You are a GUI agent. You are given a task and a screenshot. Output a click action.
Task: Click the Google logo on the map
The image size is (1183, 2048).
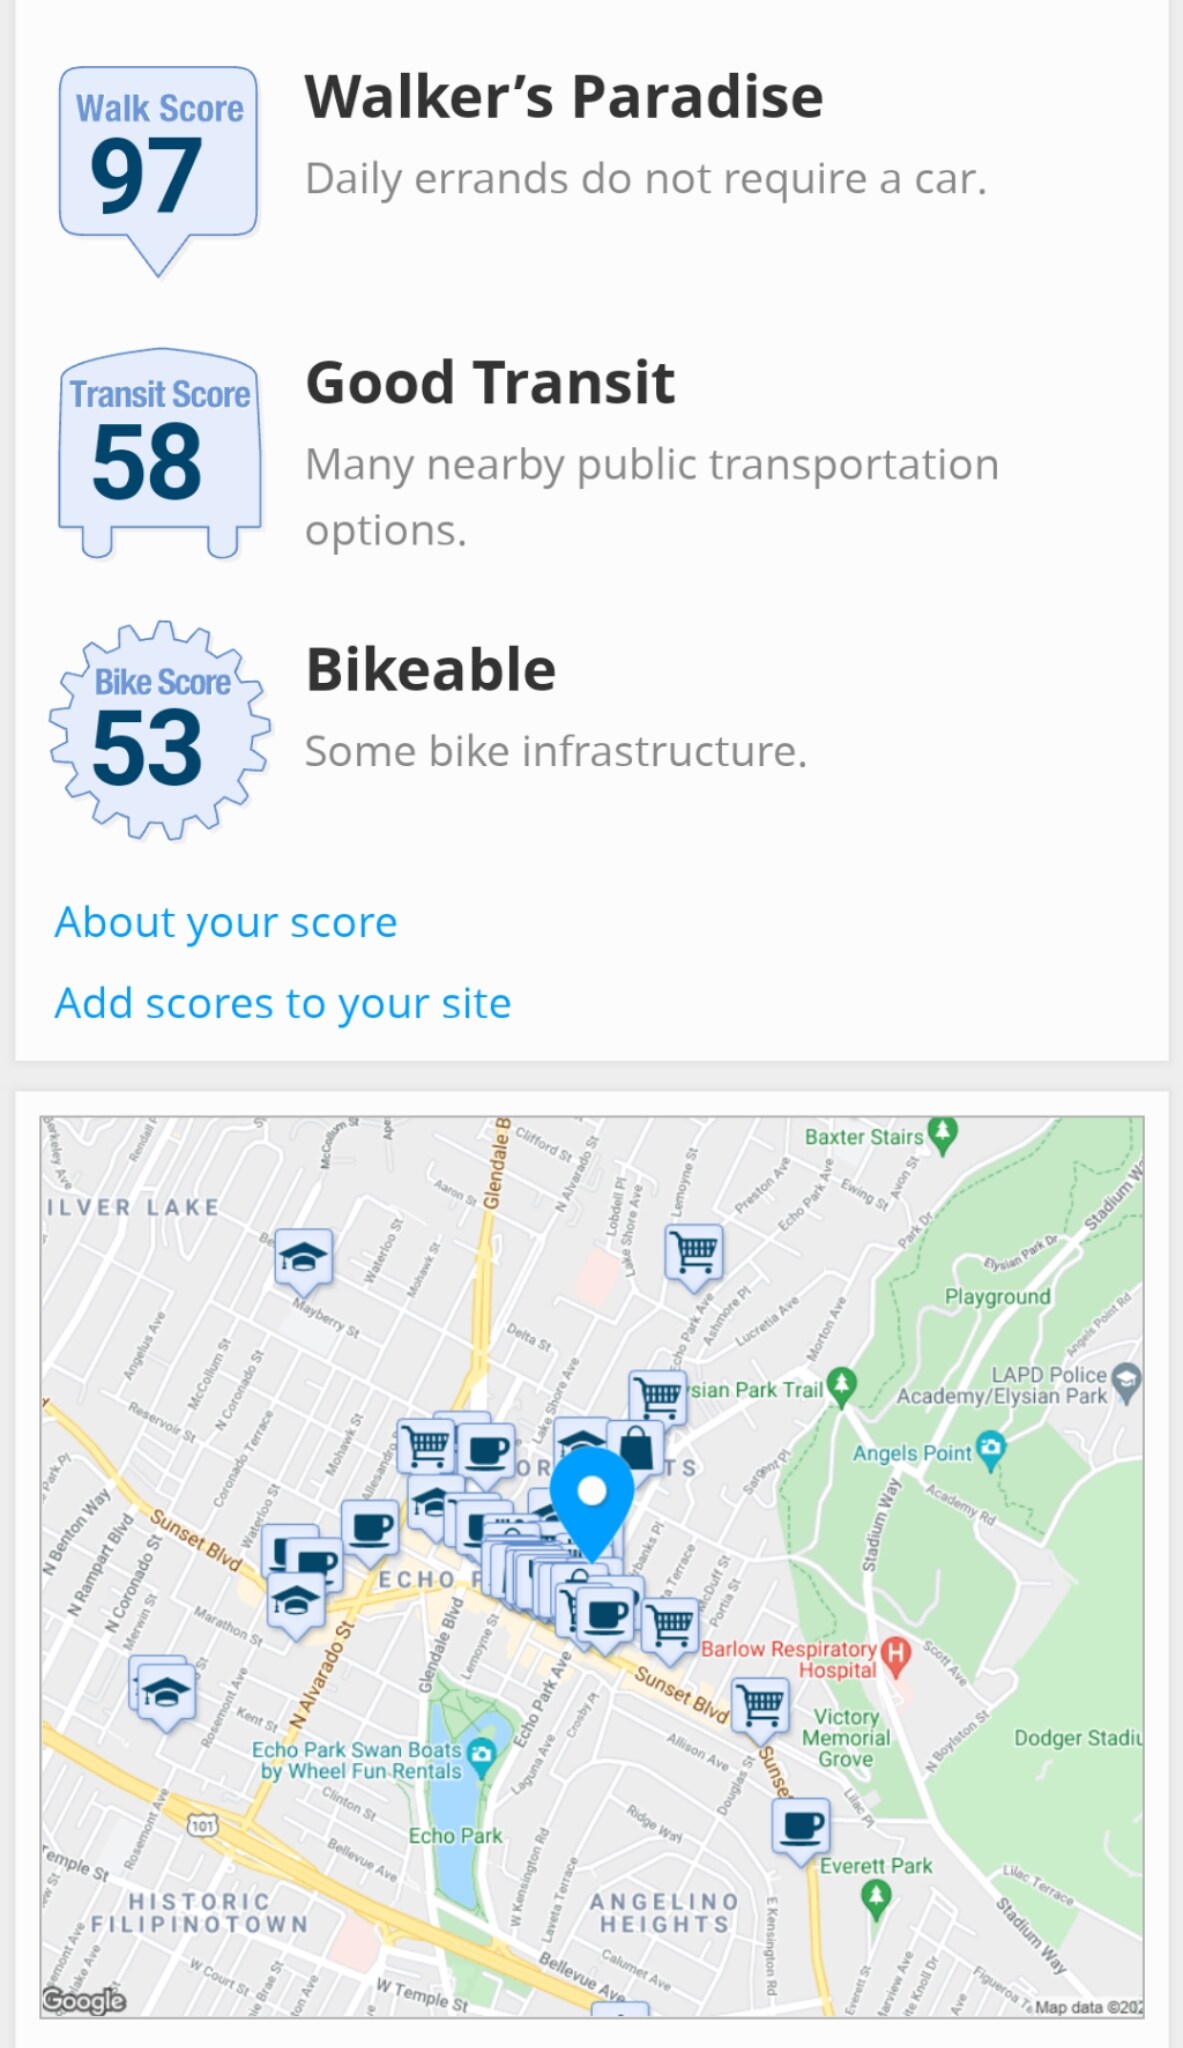[84, 2000]
